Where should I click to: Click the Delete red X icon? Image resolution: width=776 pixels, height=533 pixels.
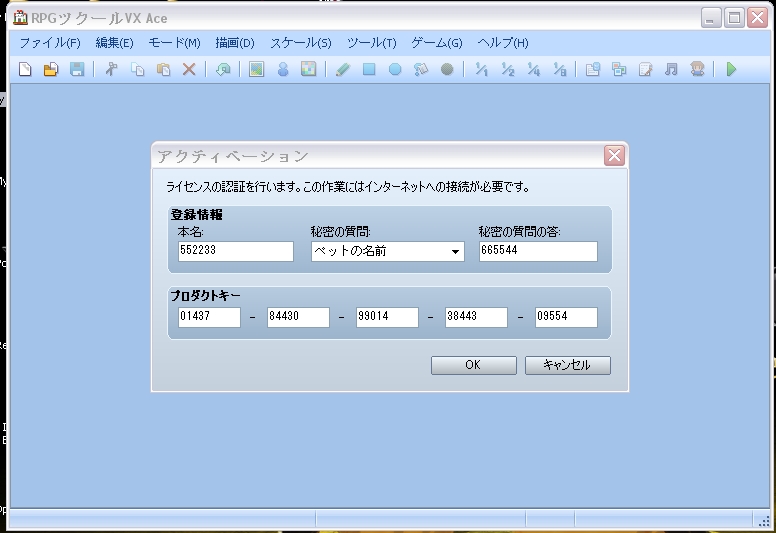pos(189,69)
